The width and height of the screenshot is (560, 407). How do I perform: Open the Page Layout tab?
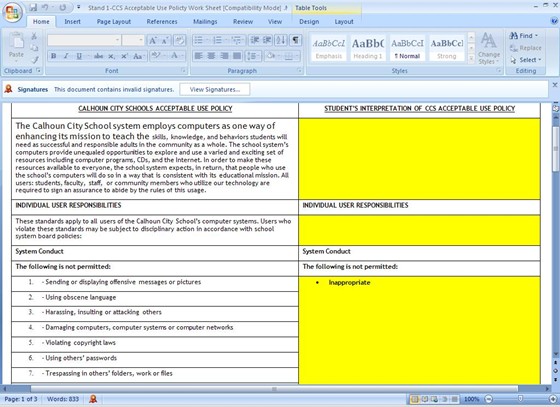click(x=114, y=22)
